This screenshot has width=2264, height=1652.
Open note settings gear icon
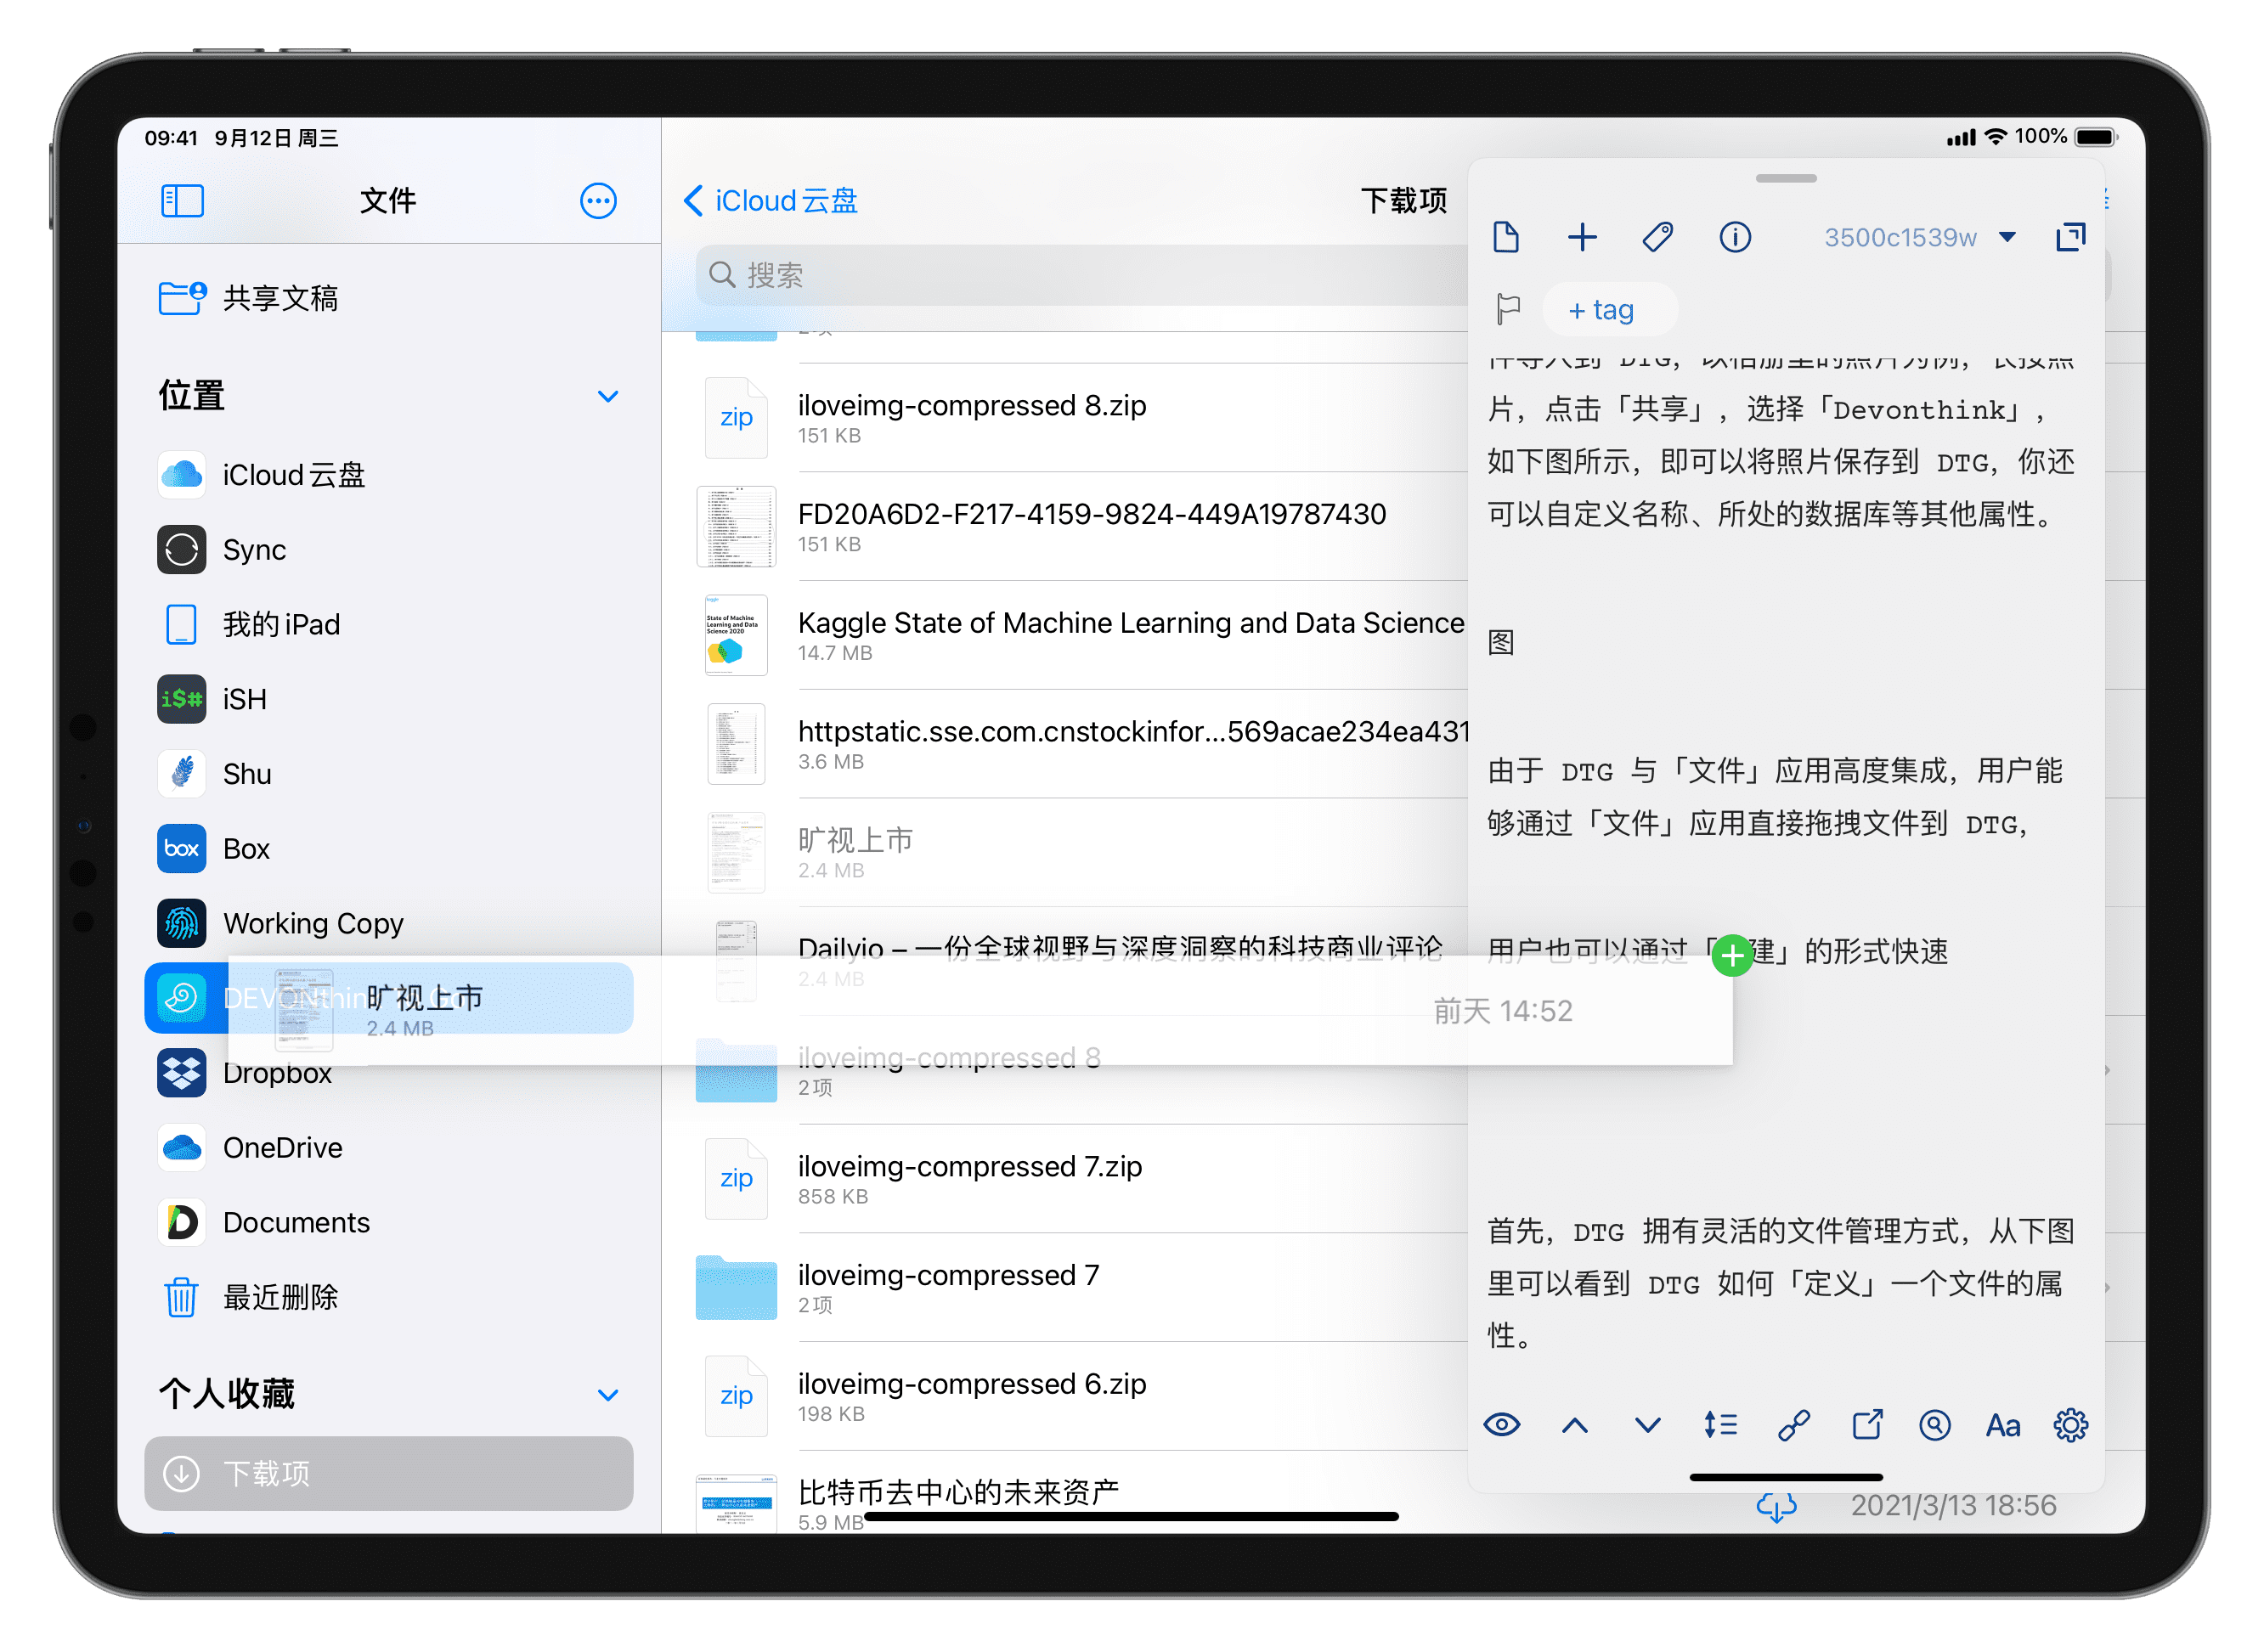click(2071, 1425)
